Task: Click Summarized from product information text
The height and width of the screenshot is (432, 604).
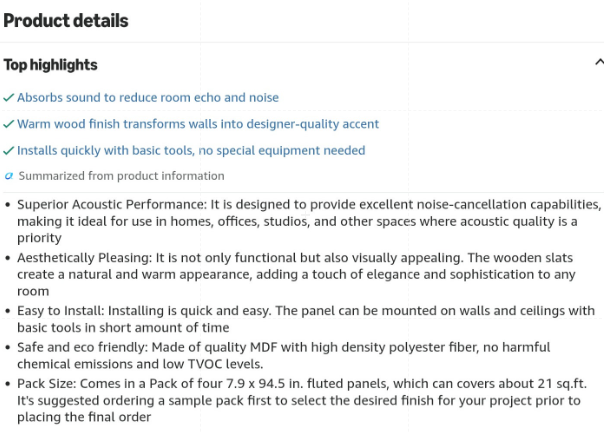Action: click(x=121, y=176)
